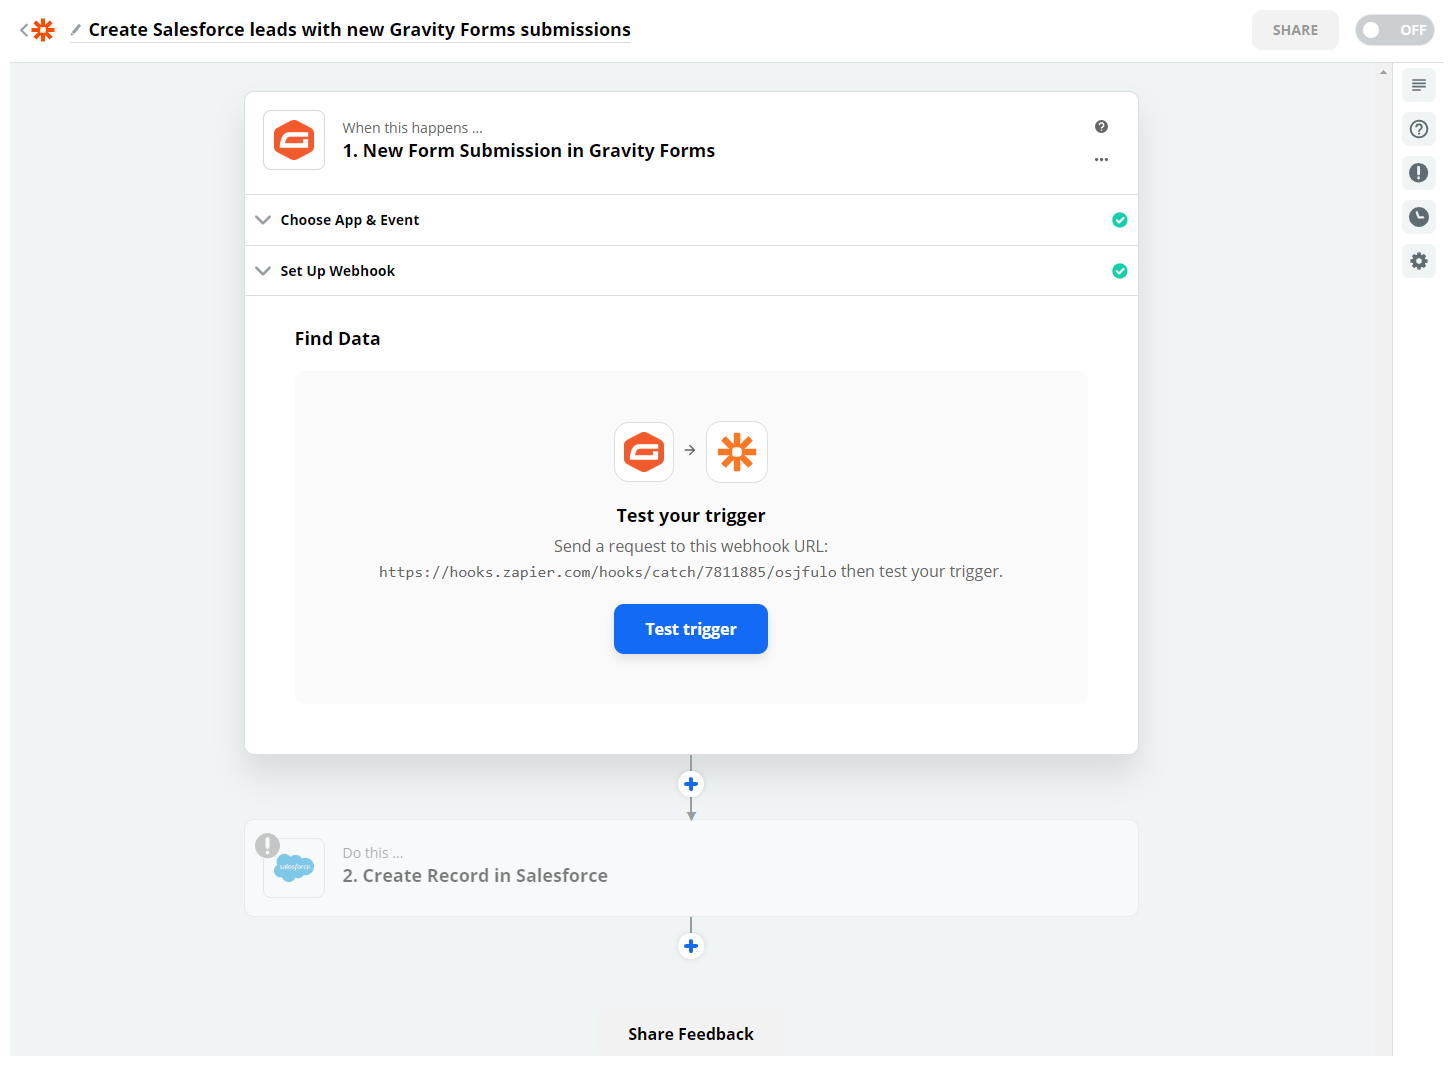Open the Zap history clock icon
Screen dimensions: 1454x1066
[x=1418, y=217]
